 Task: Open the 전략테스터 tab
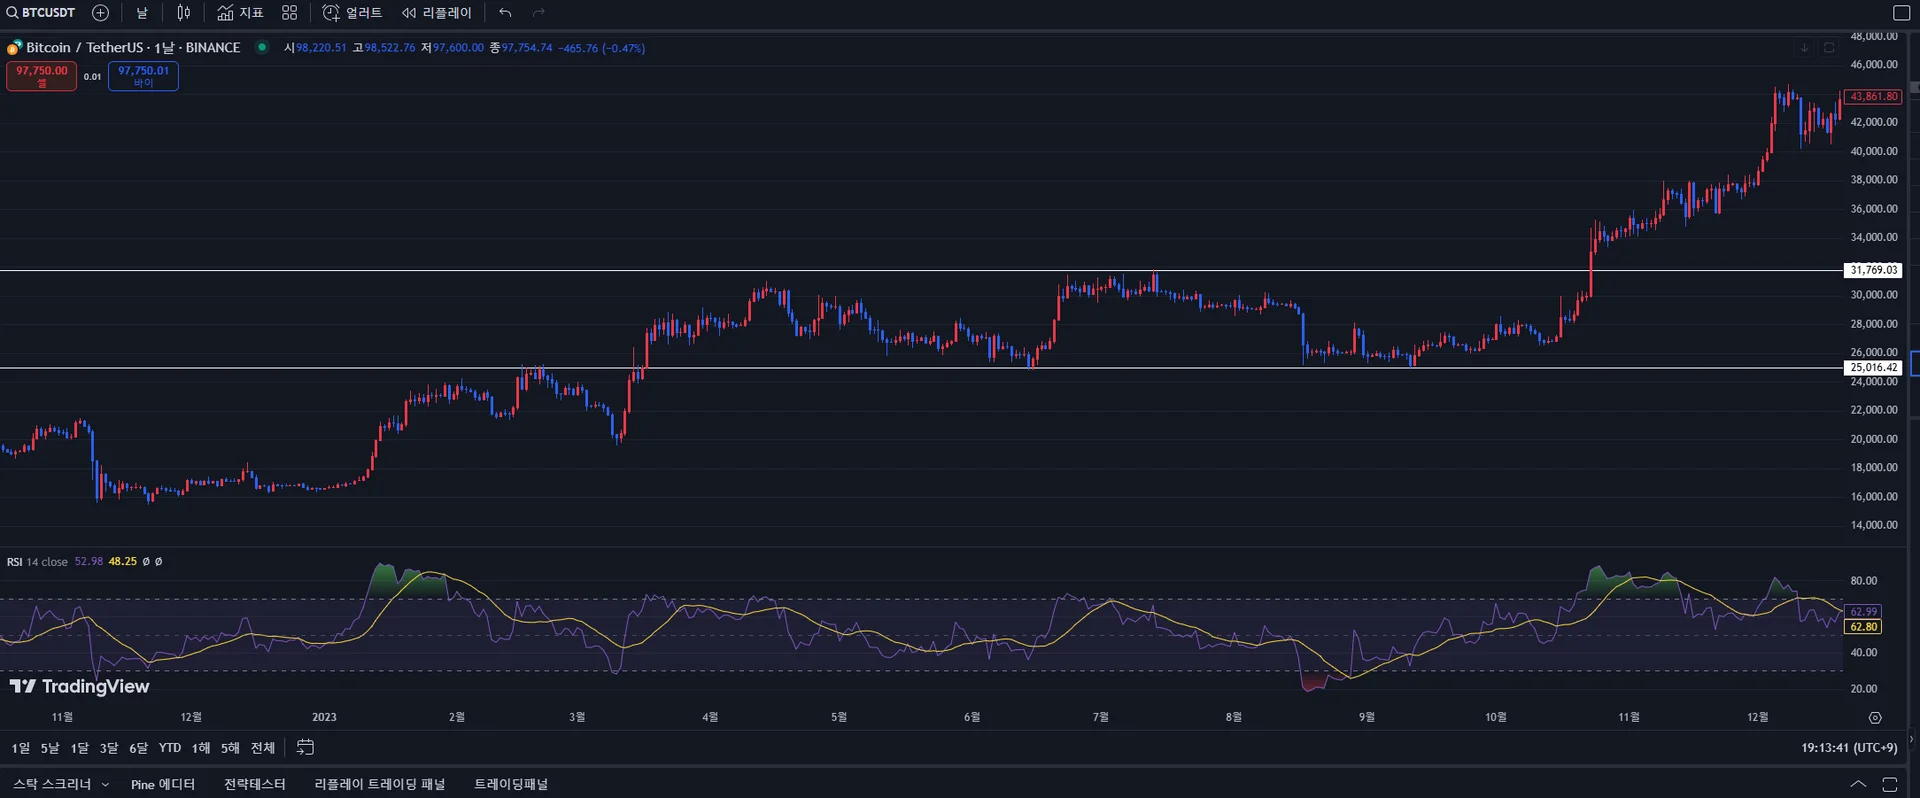[255, 785]
